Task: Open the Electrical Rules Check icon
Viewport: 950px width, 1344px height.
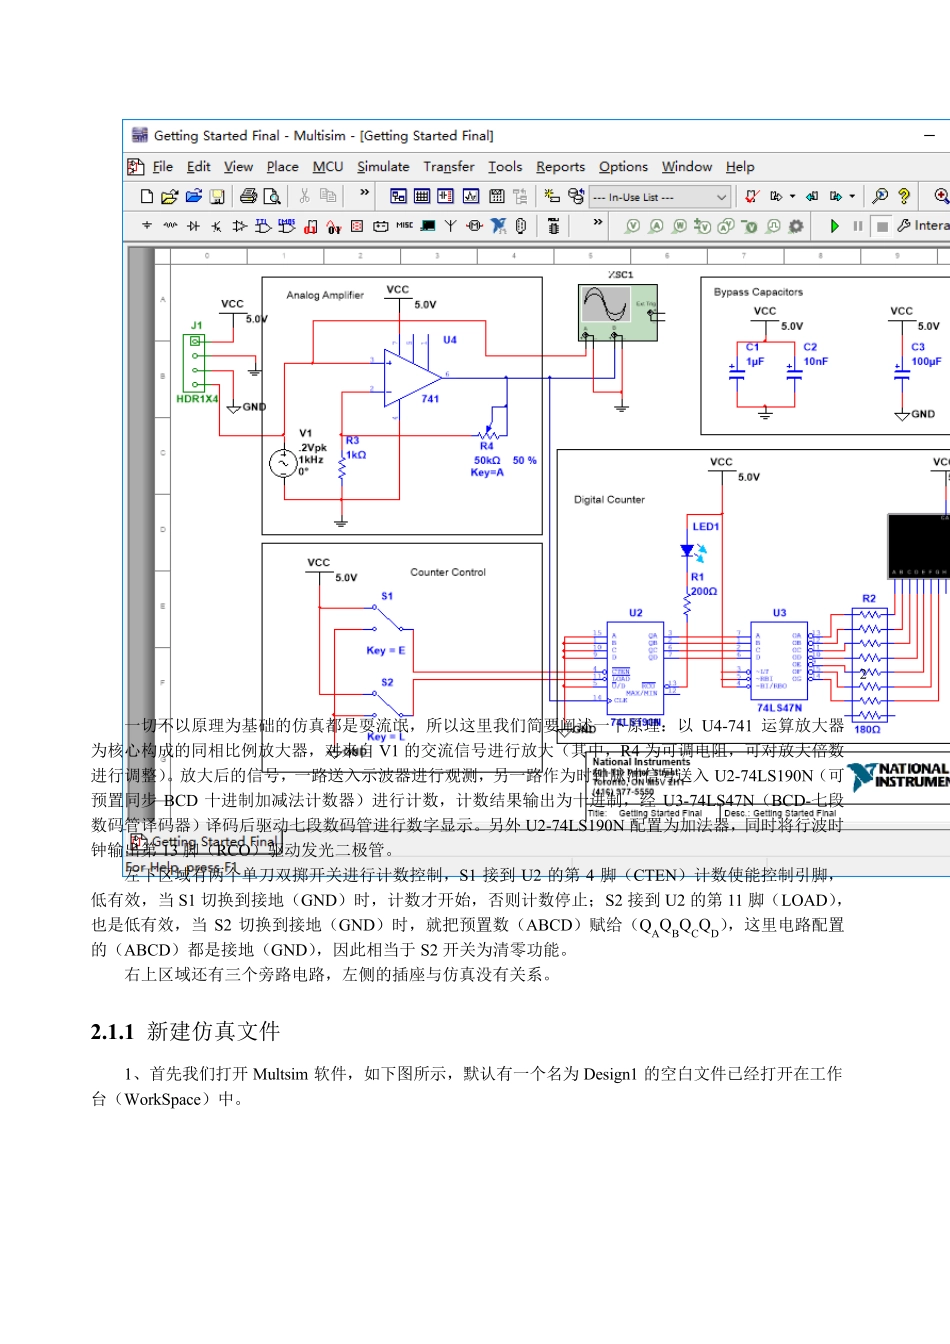Action: (752, 197)
